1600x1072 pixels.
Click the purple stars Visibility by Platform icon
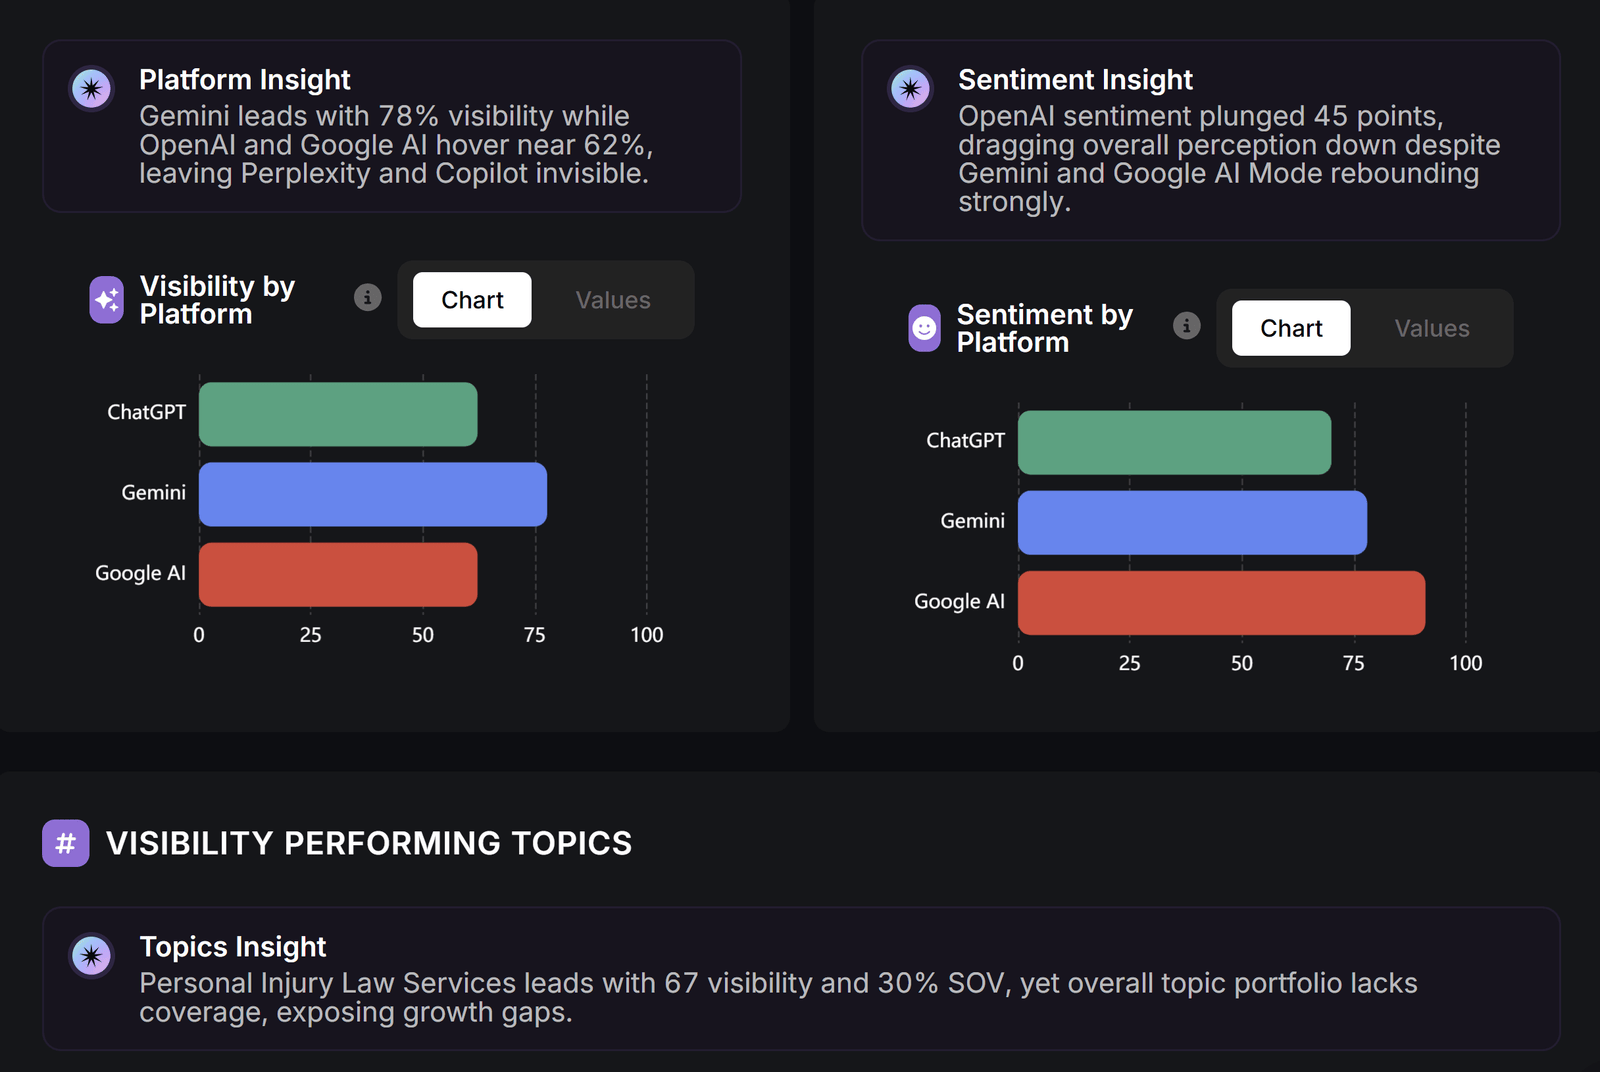(x=107, y=300)
